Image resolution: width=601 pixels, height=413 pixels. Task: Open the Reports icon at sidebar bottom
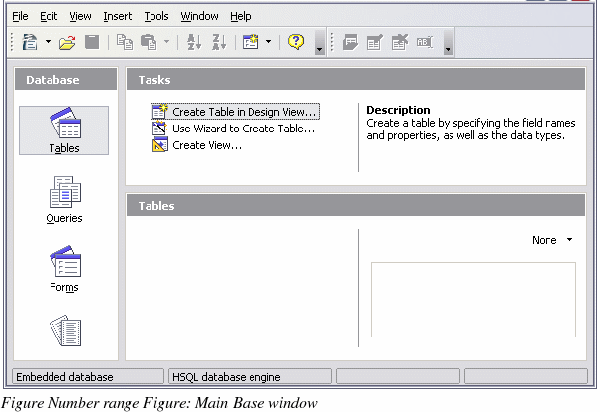64,332
